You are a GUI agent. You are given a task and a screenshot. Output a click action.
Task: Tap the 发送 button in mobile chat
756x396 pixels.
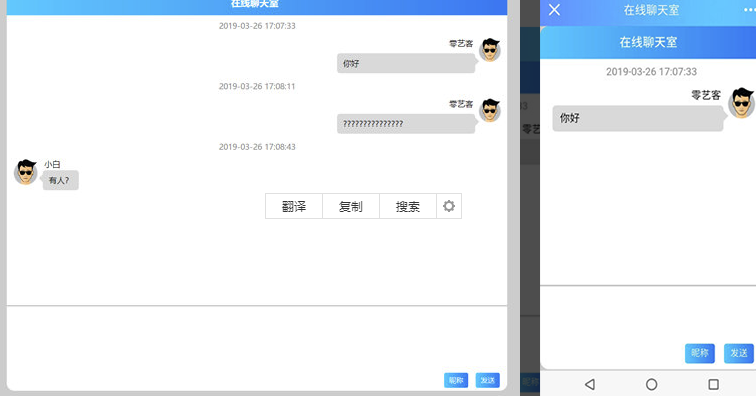coord(739,353)
